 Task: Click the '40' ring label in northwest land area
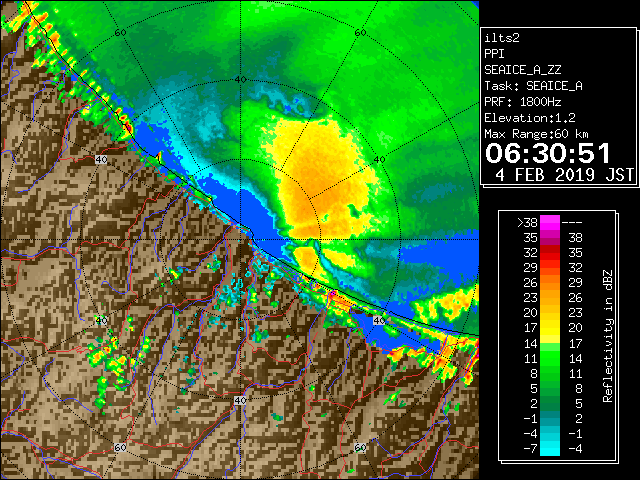click(x=101, y=159)
